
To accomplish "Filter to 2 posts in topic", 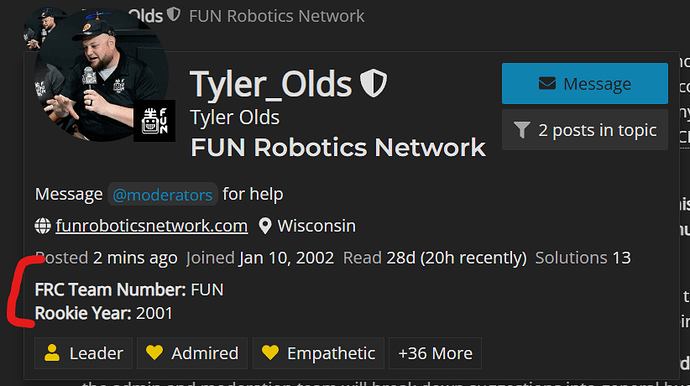I will 585,130.
